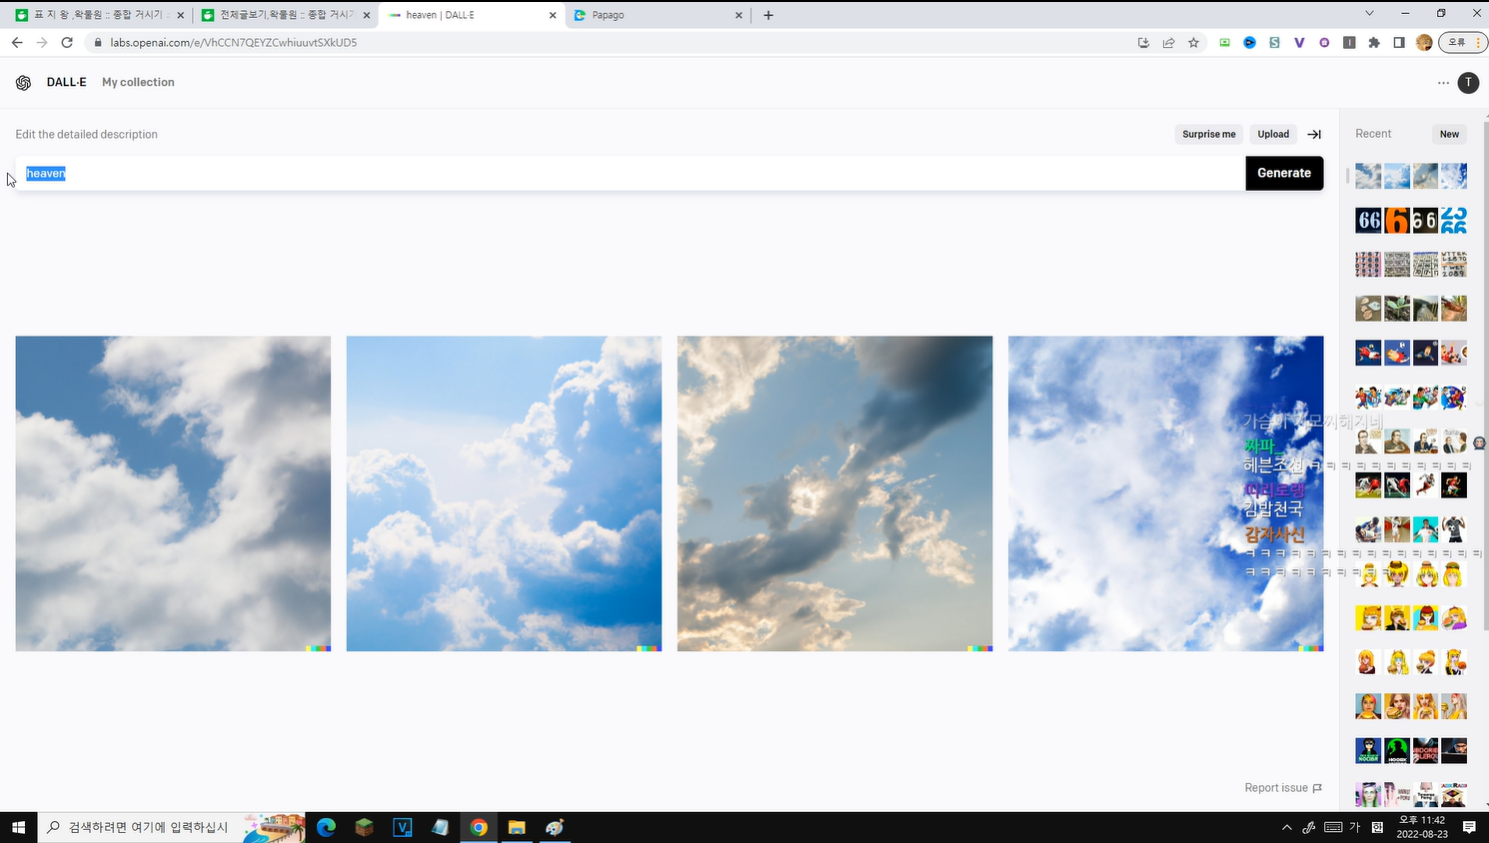Go forward with the browser forward arrow

tap(42, 43)
